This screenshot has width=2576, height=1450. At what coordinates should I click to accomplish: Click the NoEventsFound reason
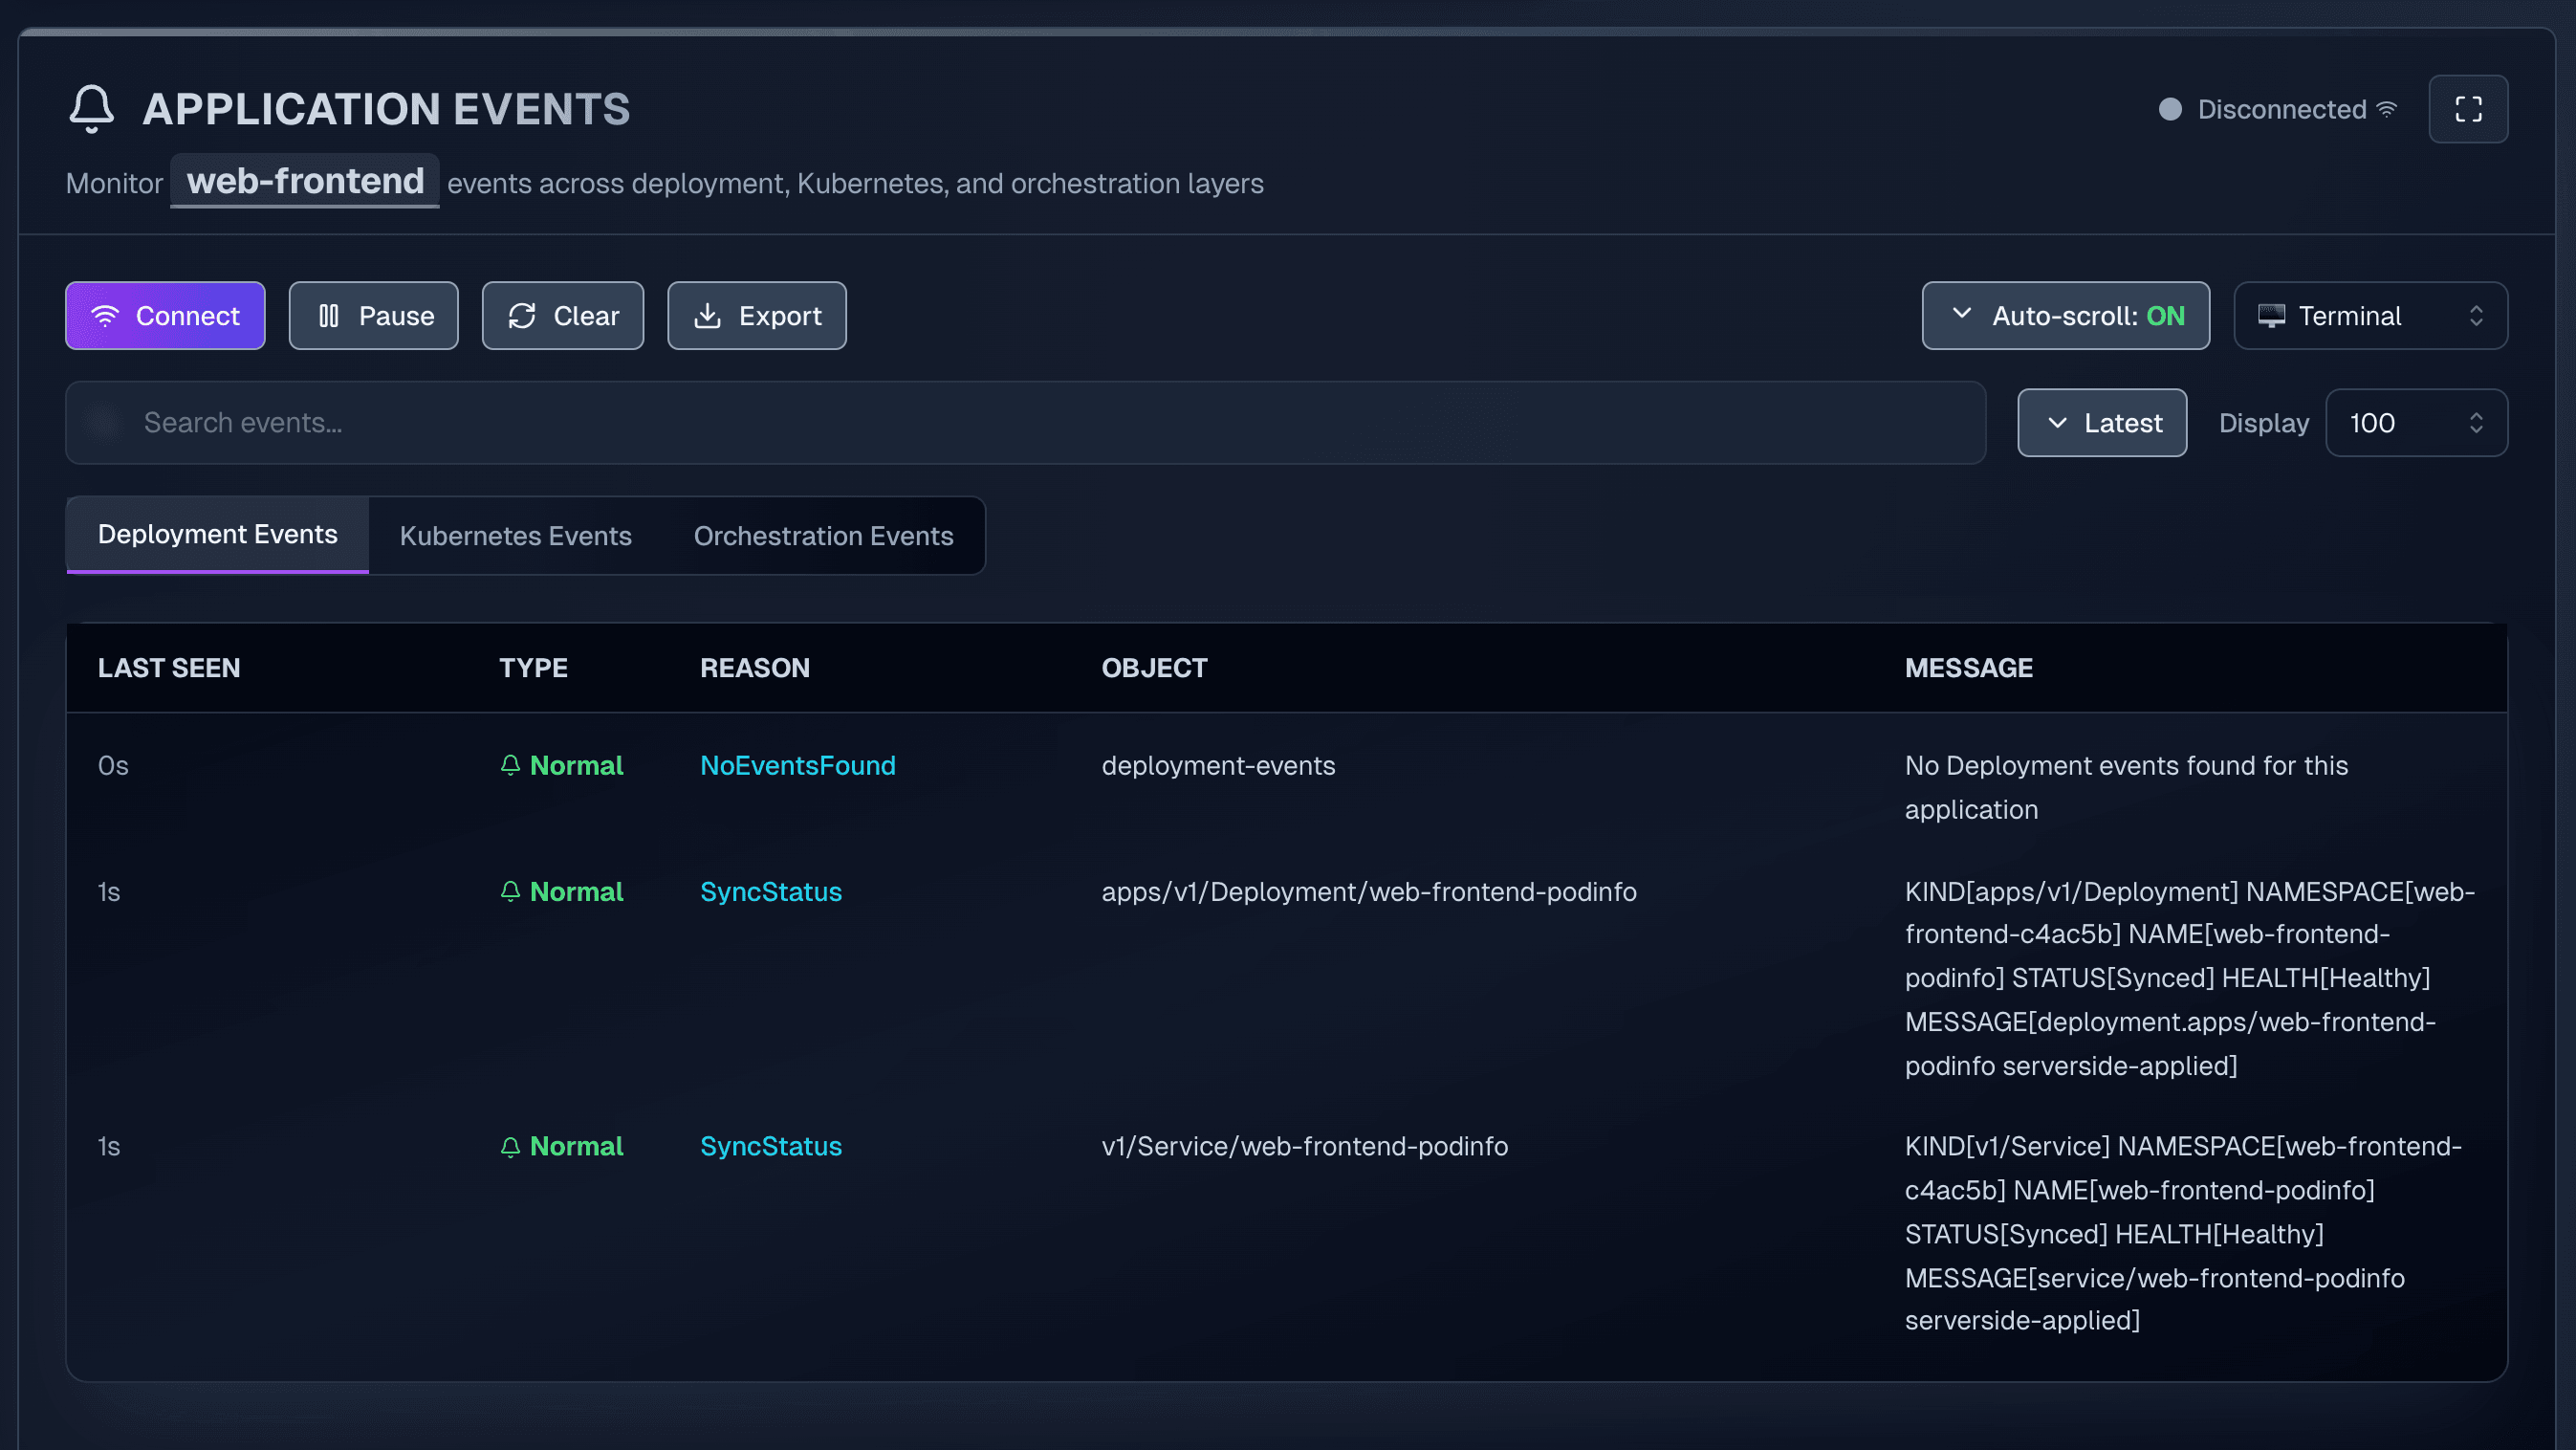point(797,765)
